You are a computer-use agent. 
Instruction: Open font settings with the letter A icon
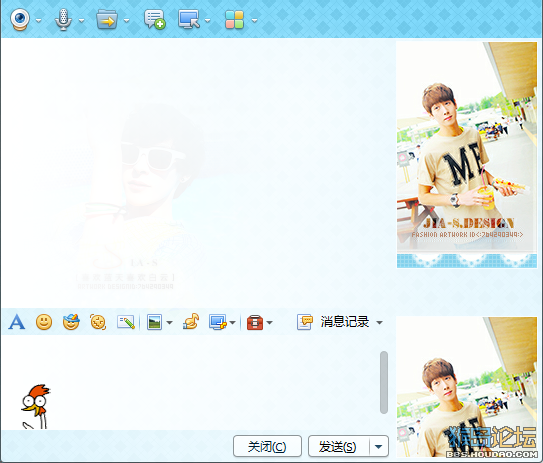click(17, 322)
